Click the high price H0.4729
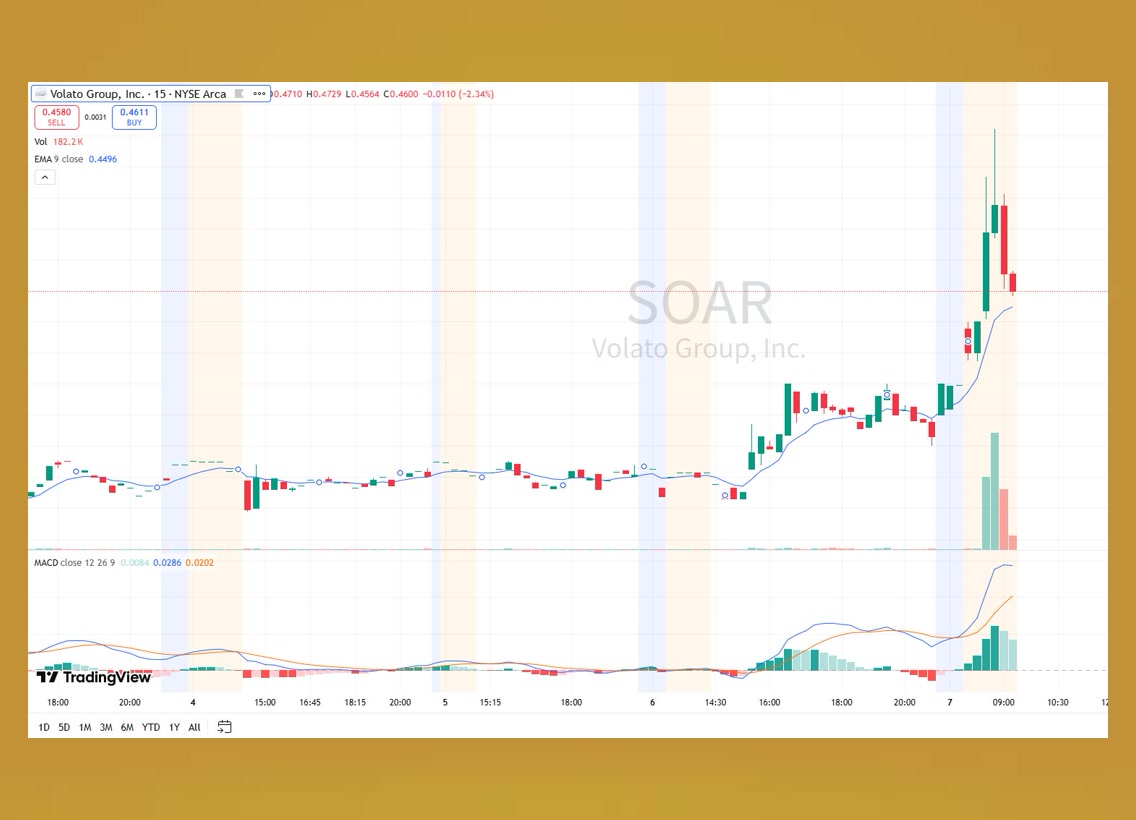This screenshot has height=820, width=1136. pos(324,93)
